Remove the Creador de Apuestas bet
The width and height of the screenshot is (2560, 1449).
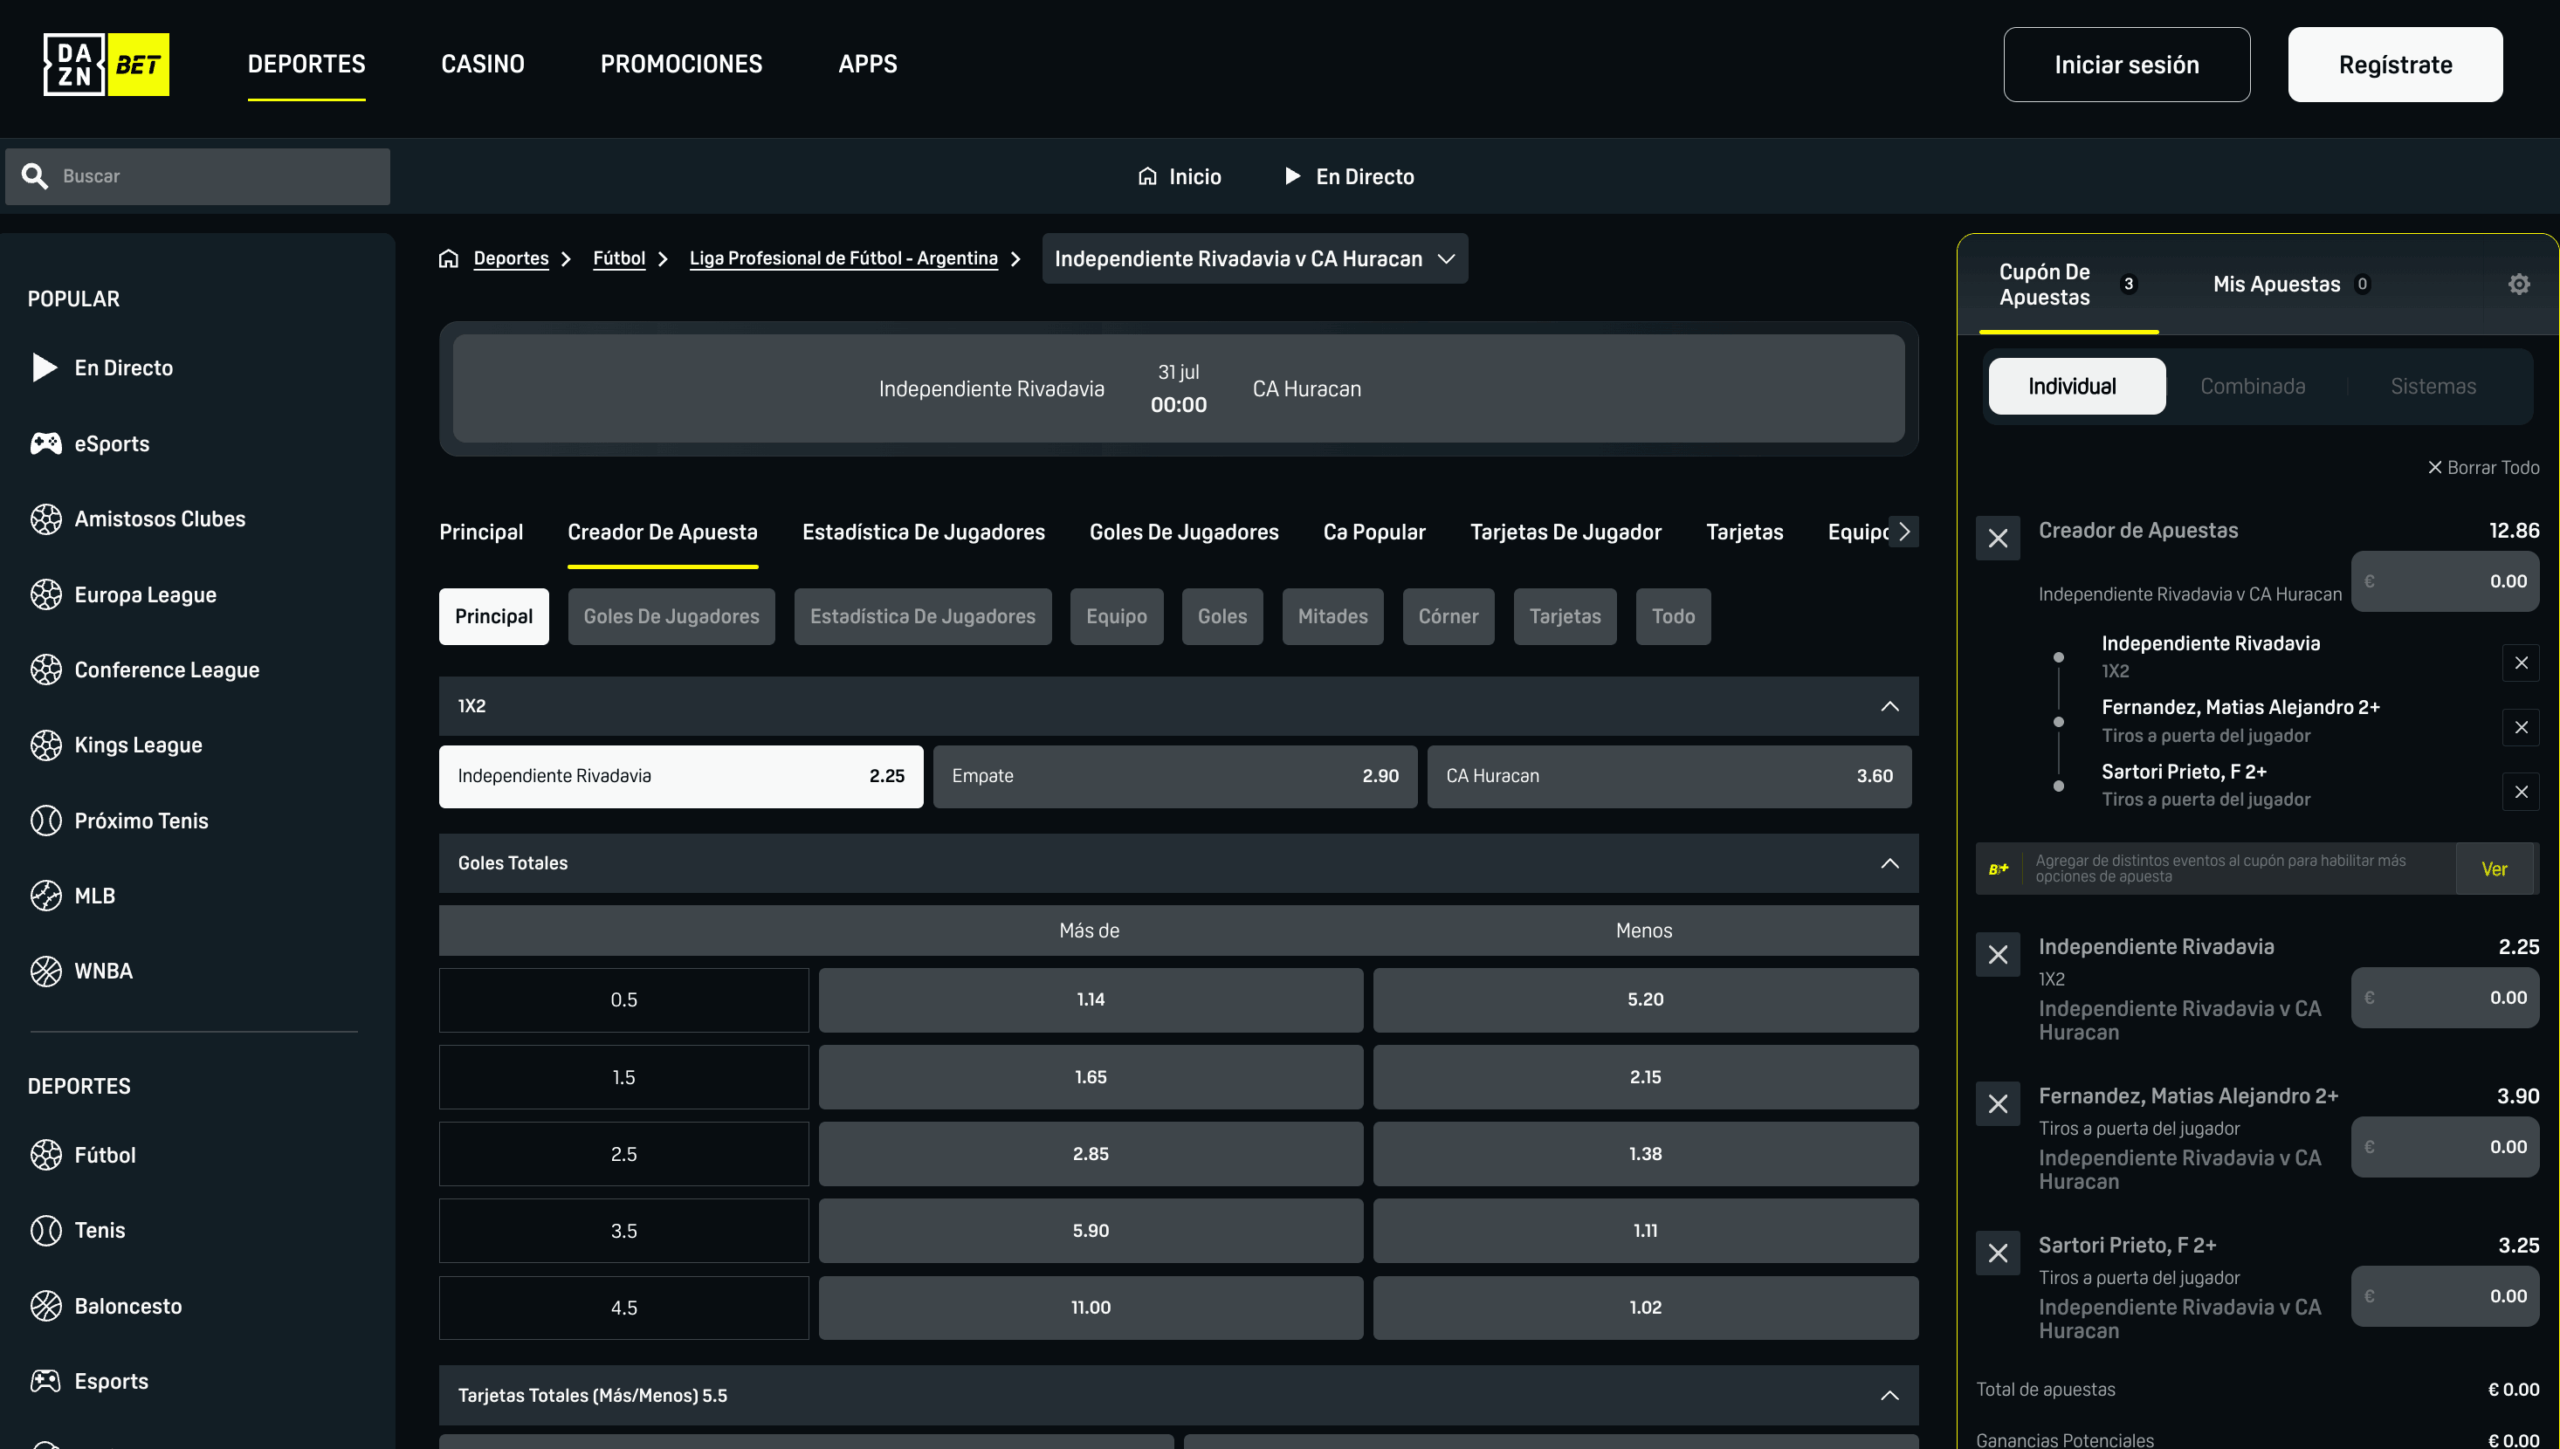(1998, 538)
